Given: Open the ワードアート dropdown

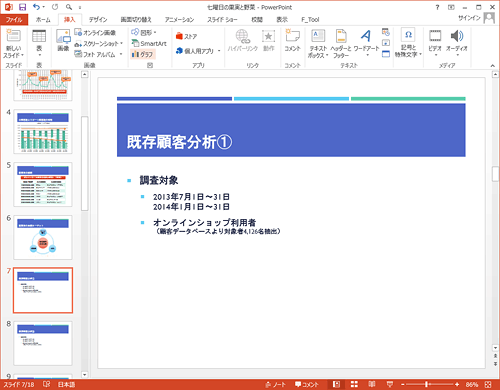Looking at the screenshot, I should tap(366, 43).
